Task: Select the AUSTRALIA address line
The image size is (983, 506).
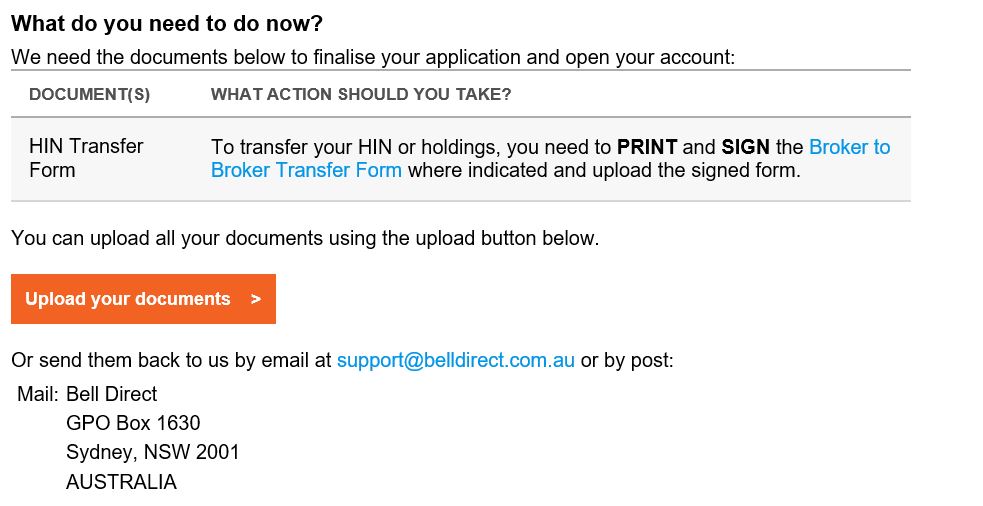Action: tap(122, 482)
